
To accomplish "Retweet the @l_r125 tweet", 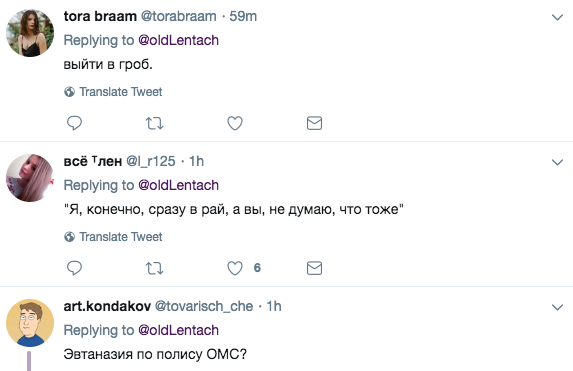I will pyautogui.click(x=155, y=268).
